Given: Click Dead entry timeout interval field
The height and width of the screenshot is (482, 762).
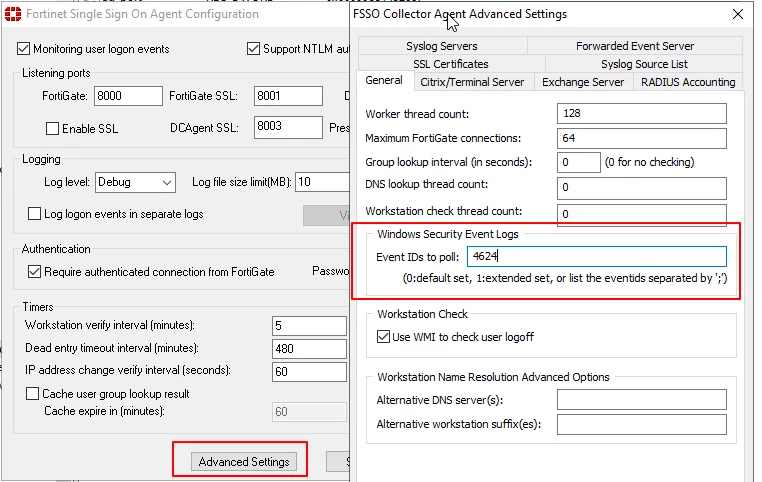Looking at the screenshot, I should pos(310,348).
